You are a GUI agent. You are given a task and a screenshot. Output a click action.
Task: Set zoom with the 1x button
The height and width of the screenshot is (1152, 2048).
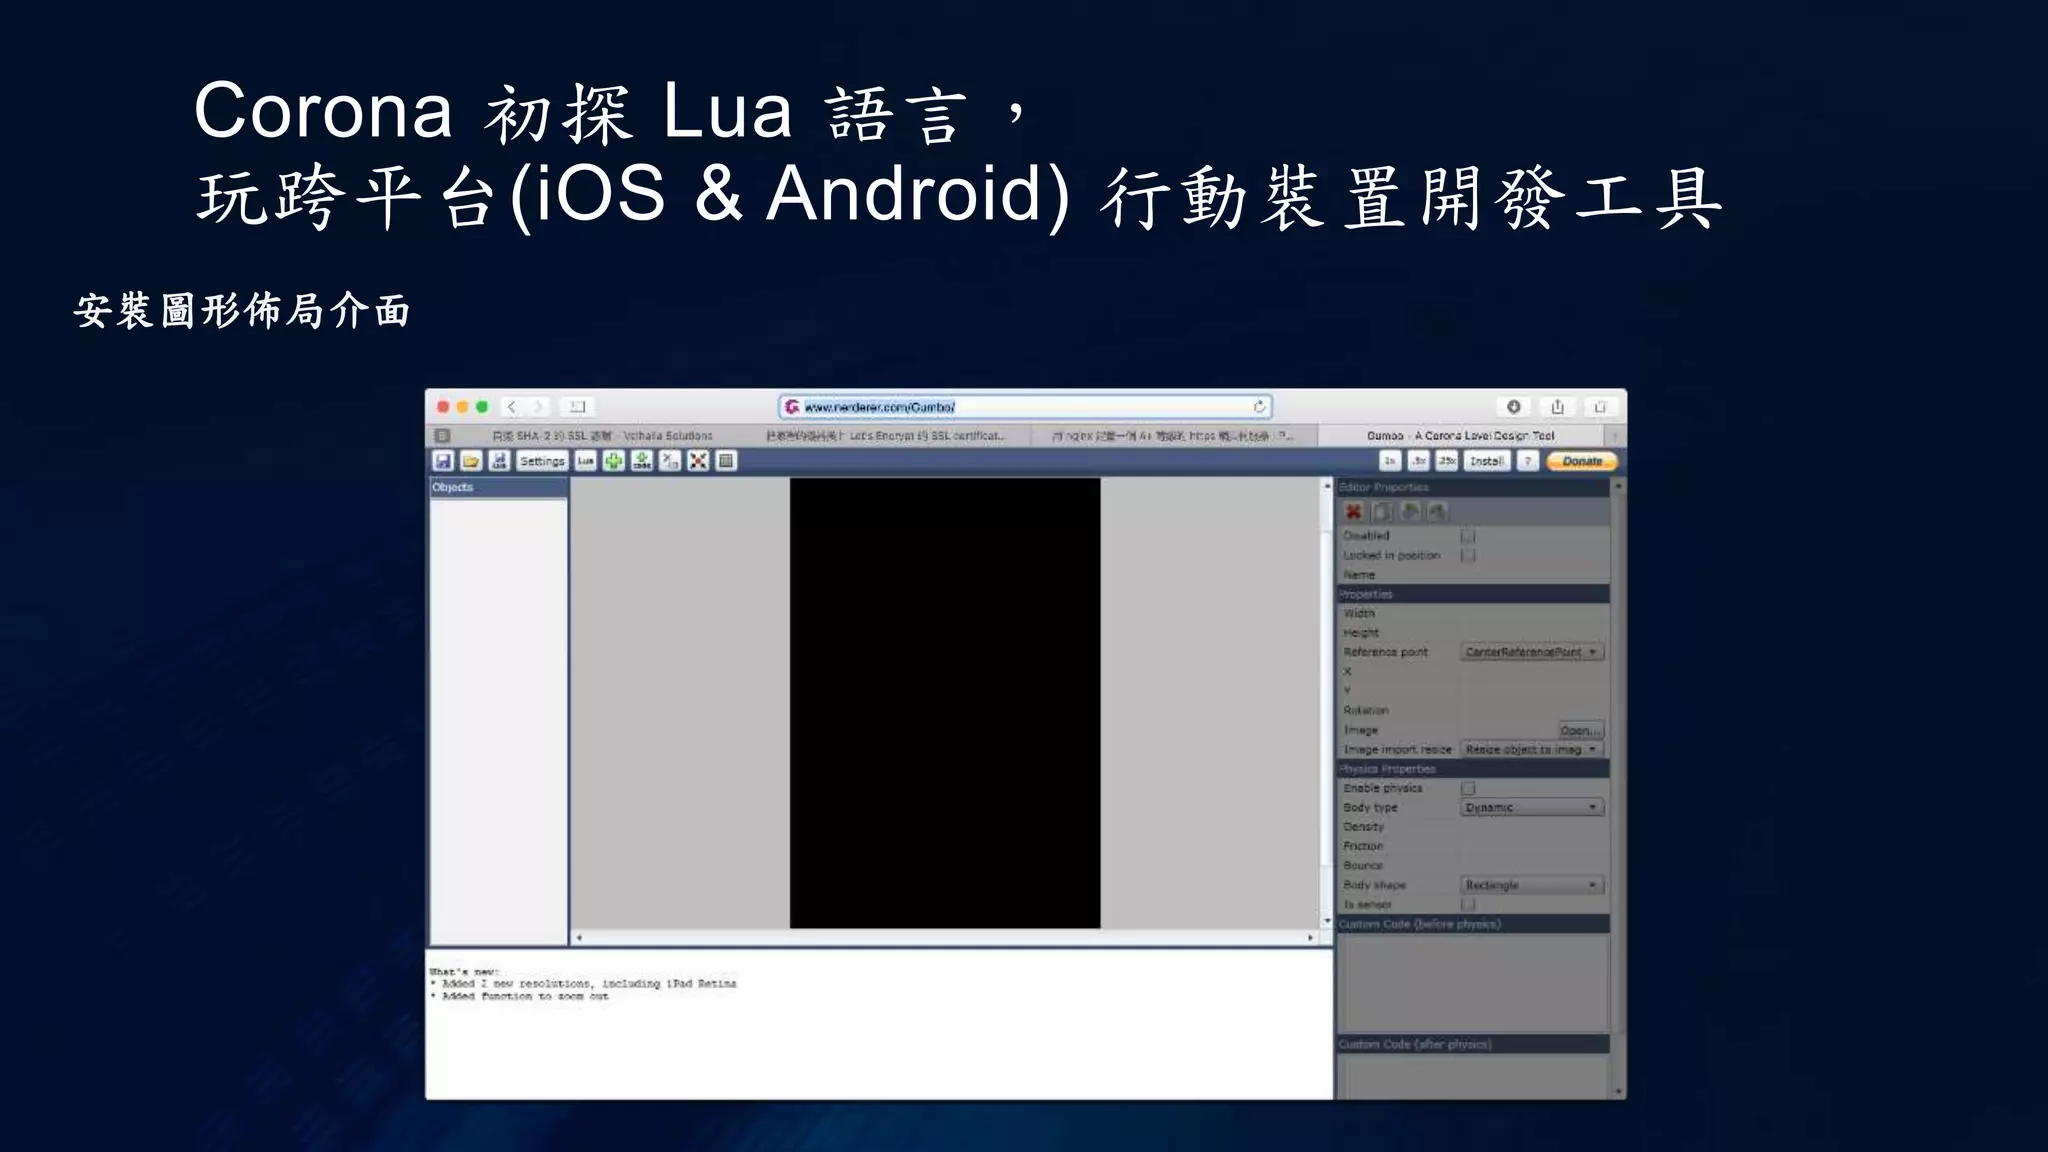point(1390,461)
